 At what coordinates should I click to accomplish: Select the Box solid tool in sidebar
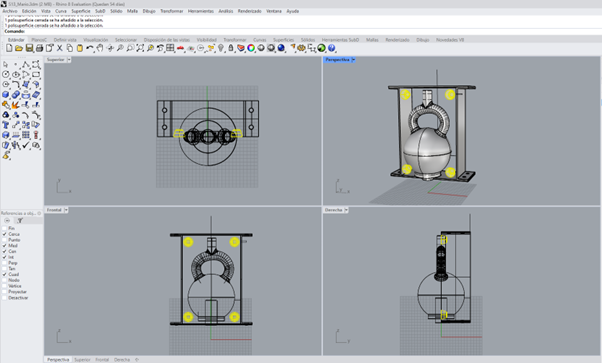click(5, 94)
